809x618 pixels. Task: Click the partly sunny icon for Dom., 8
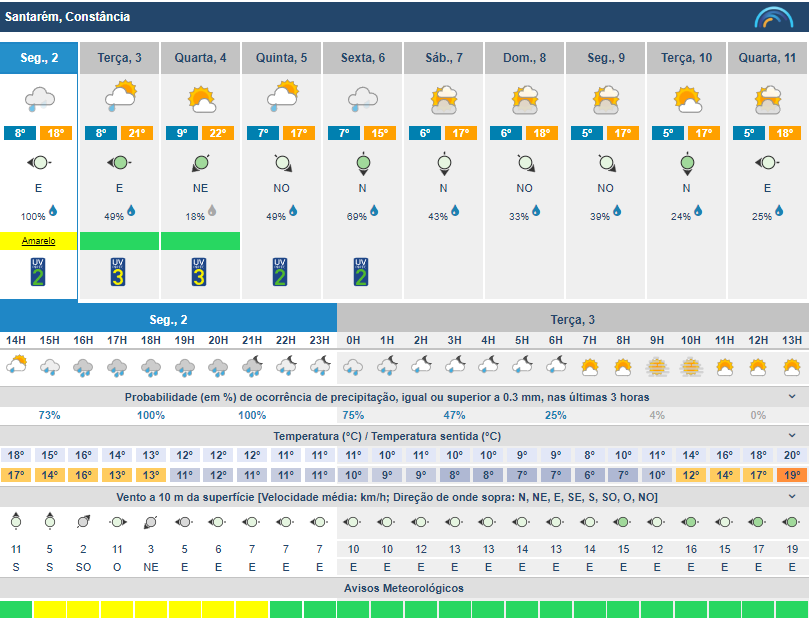(525, 98)
